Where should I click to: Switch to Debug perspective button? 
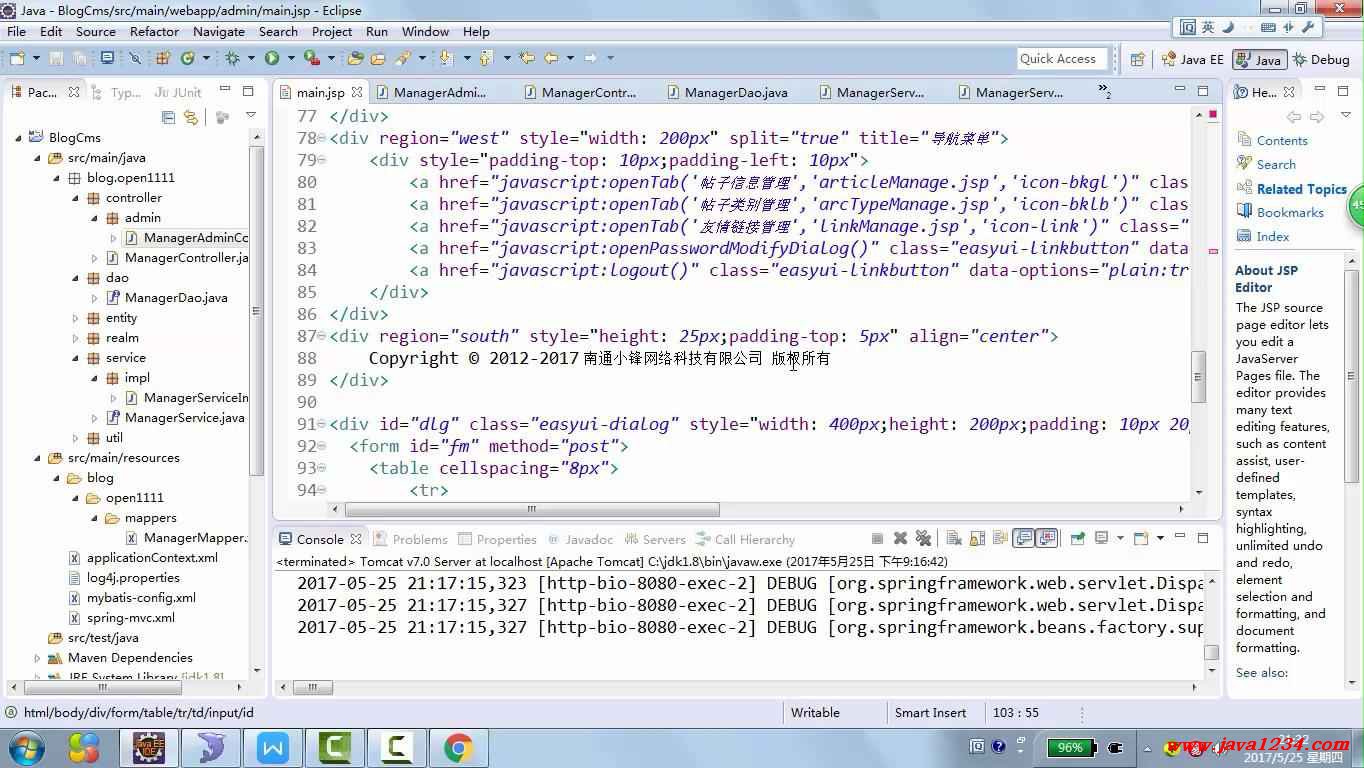[x=1321, y=59]
